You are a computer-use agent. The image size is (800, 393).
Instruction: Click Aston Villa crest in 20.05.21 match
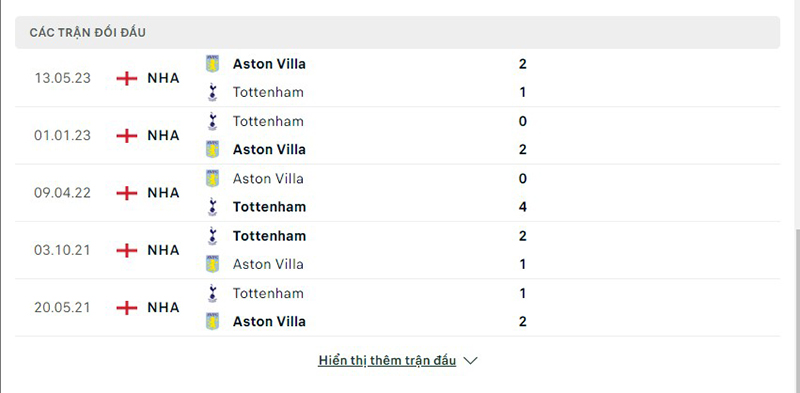click(212, 322)
